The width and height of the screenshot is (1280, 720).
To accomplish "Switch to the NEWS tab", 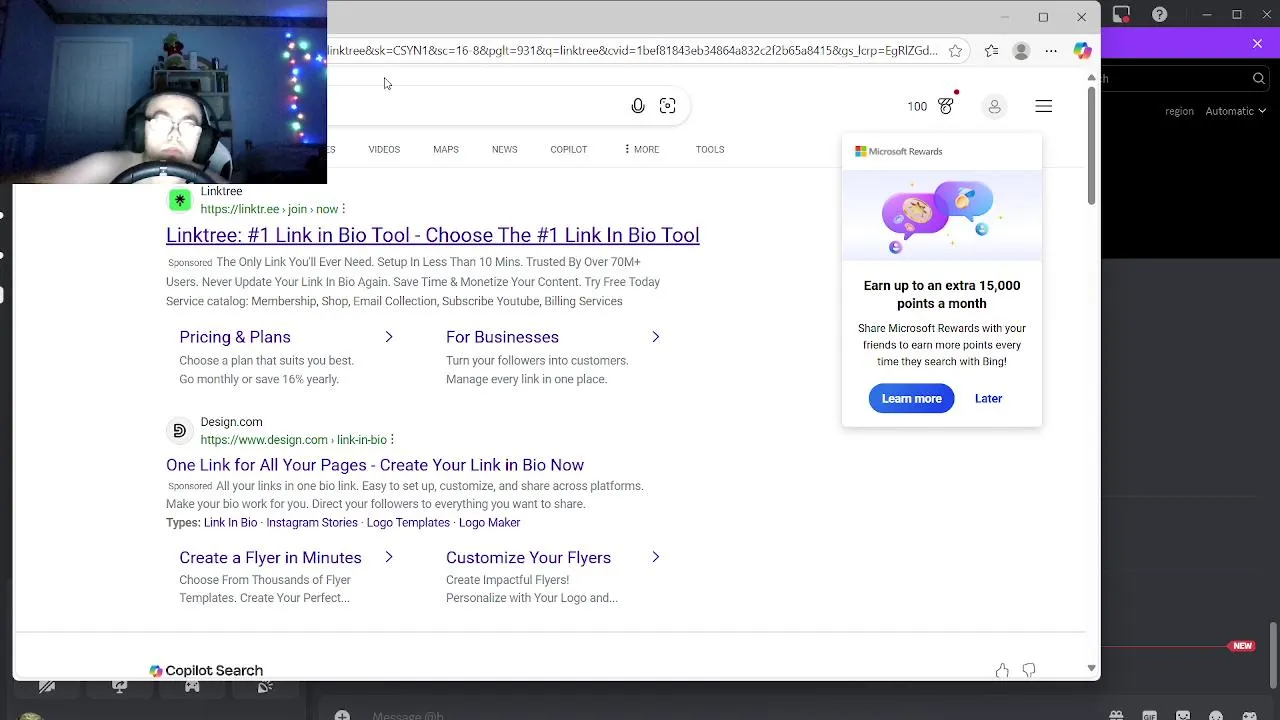I will point(504,149).
